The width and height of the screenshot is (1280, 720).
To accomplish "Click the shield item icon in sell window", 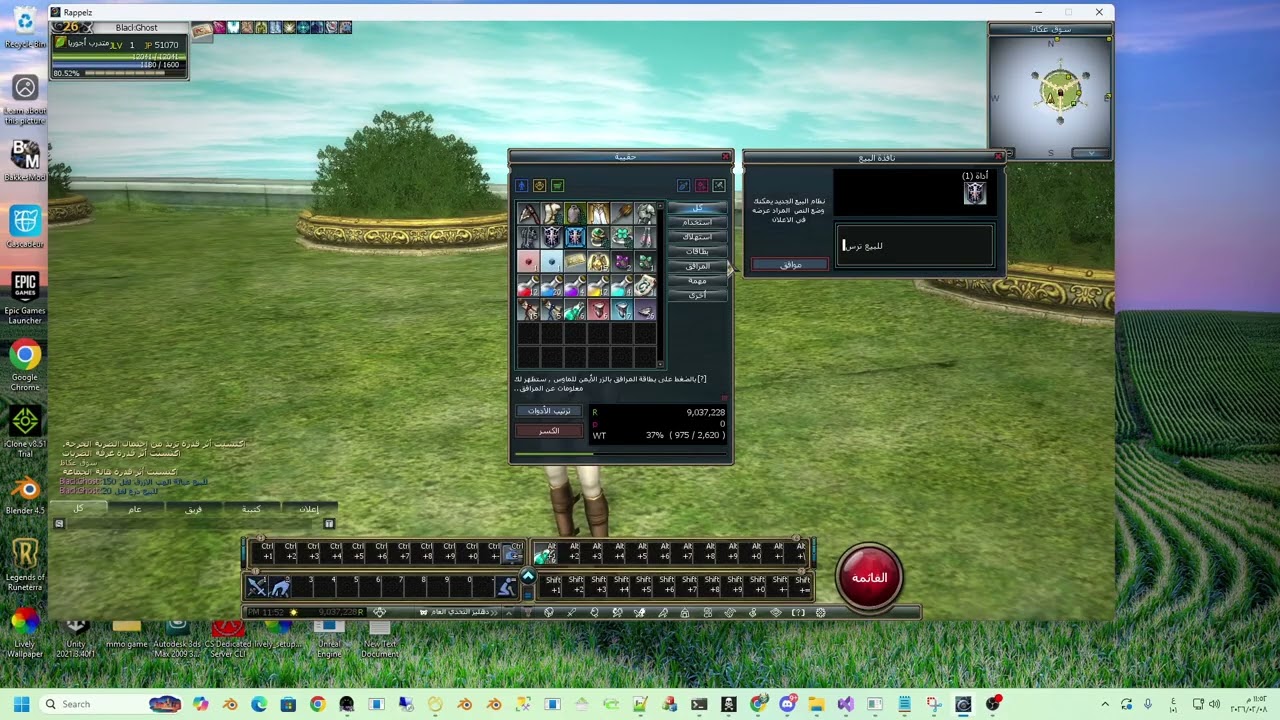I will (975, 194).
